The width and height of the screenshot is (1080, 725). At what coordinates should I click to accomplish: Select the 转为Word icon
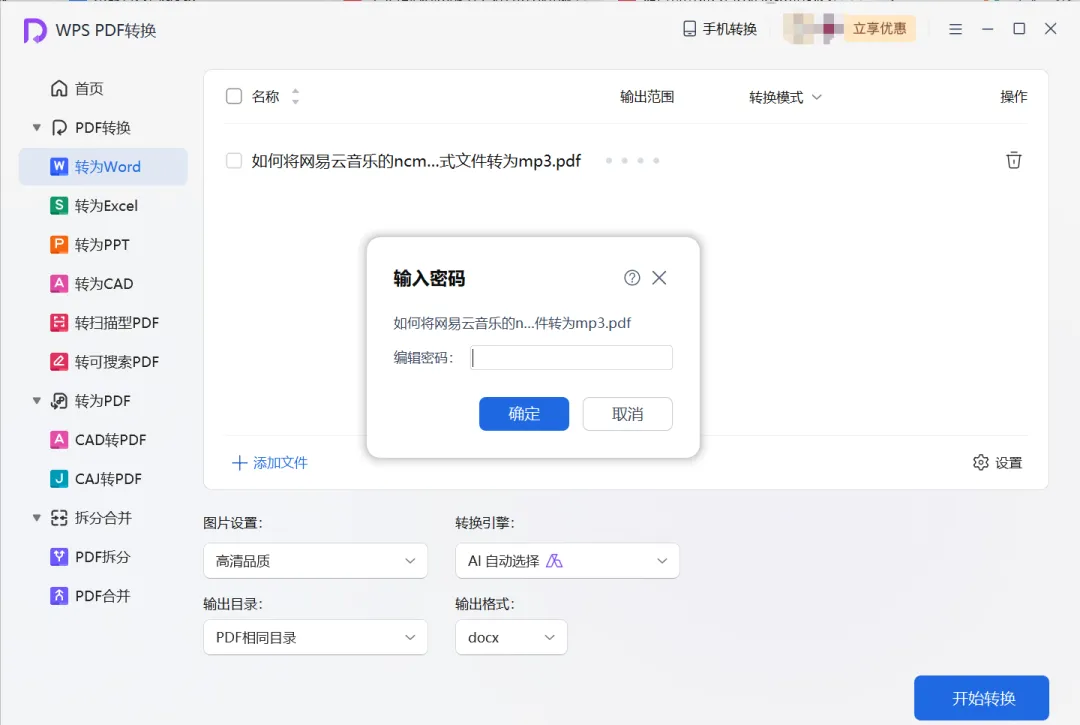pyautogui.click(x=59, y=167)
